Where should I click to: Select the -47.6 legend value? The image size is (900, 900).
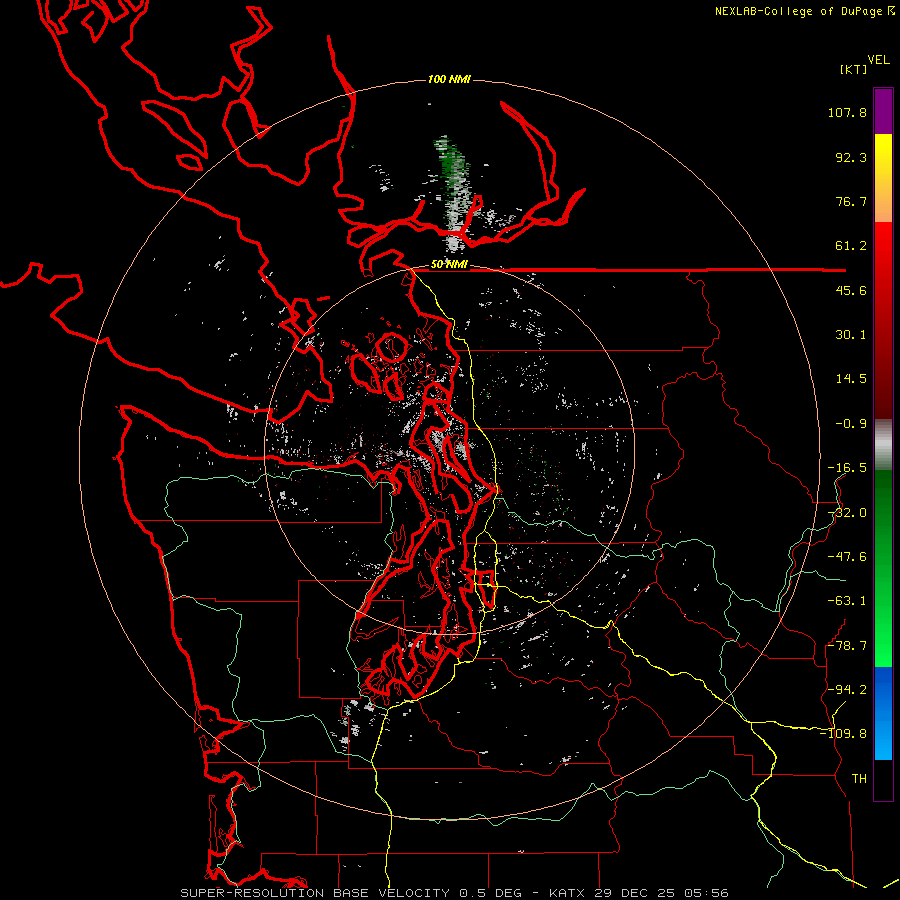coord(847,557)
